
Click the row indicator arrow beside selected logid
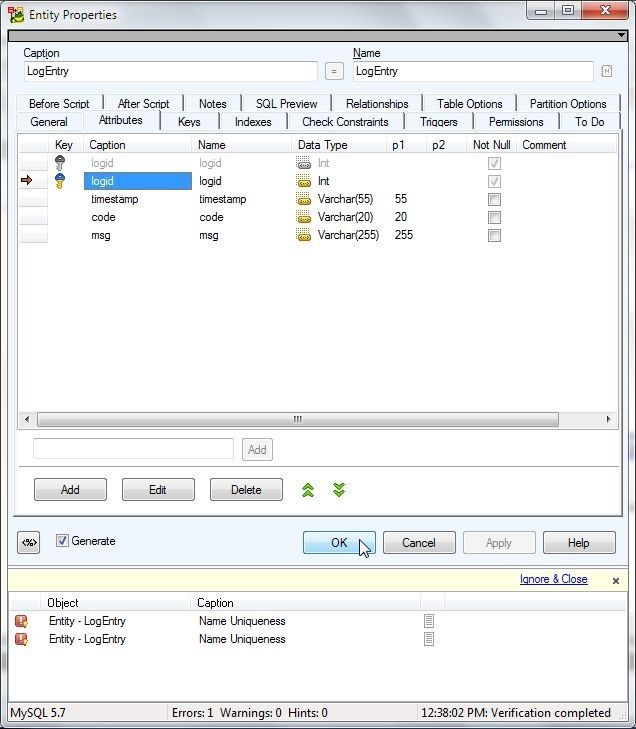[26, 180]
